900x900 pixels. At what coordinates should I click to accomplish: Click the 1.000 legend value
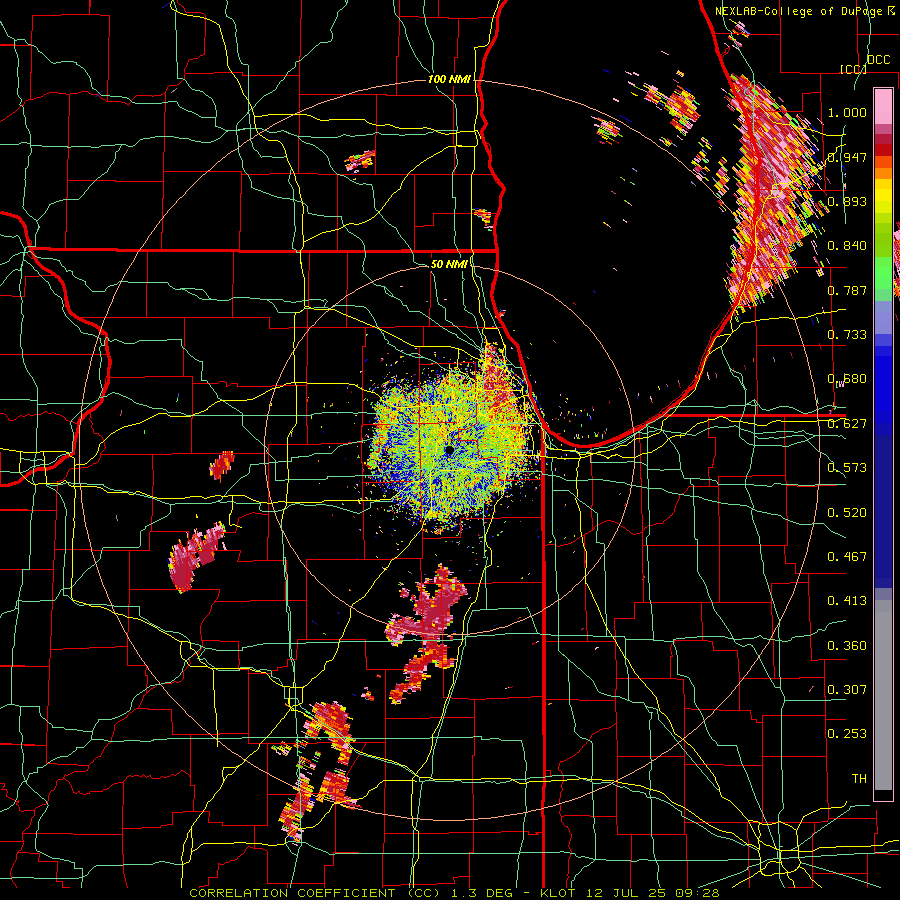(847, 112)
